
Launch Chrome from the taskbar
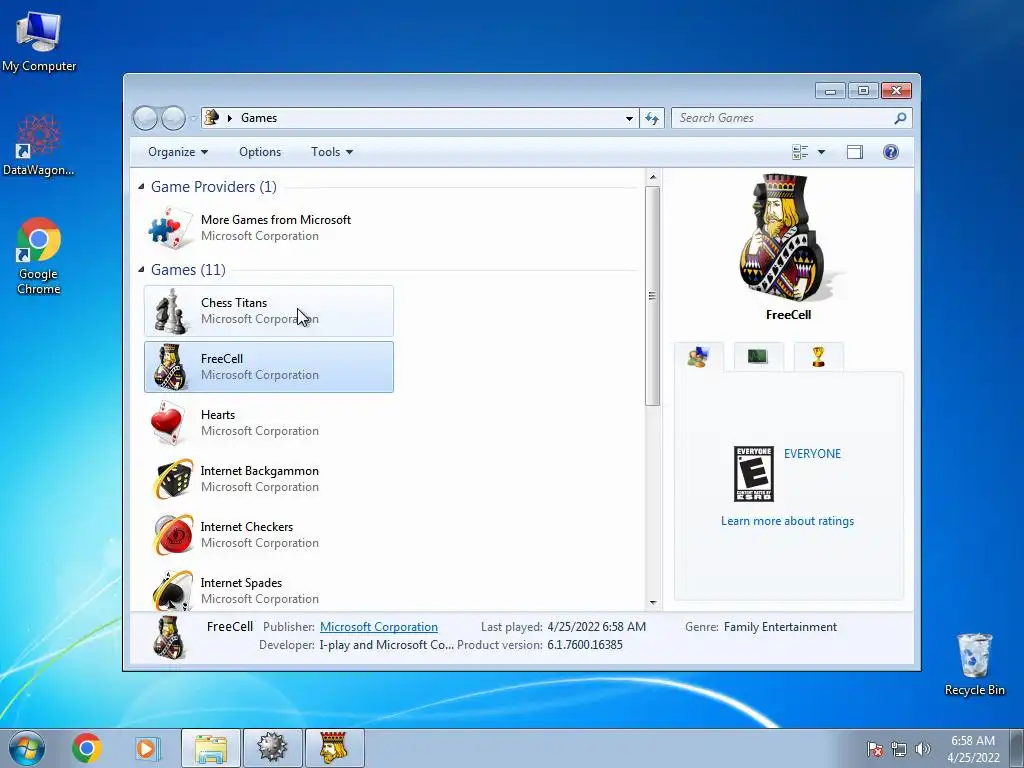[x=86, y=748]
